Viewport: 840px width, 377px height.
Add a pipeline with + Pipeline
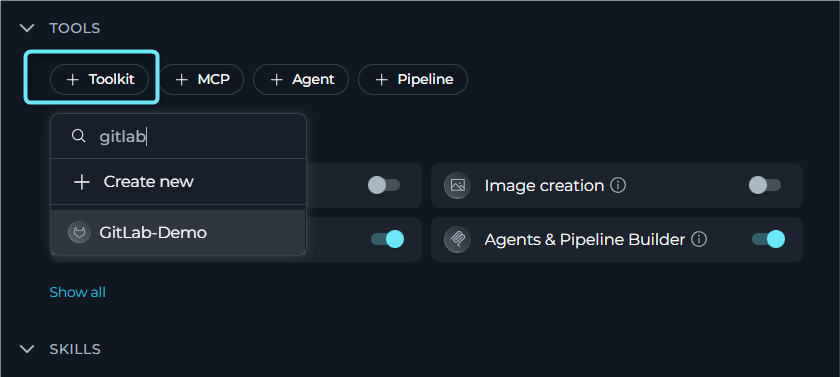click(413, 80)
